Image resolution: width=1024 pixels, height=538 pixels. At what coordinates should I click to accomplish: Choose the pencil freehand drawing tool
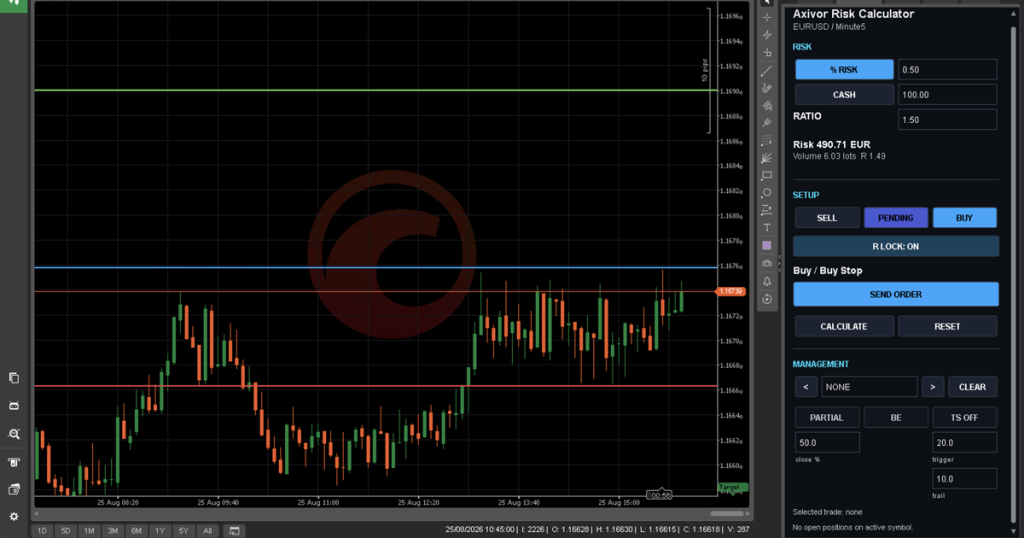(767, 88)
